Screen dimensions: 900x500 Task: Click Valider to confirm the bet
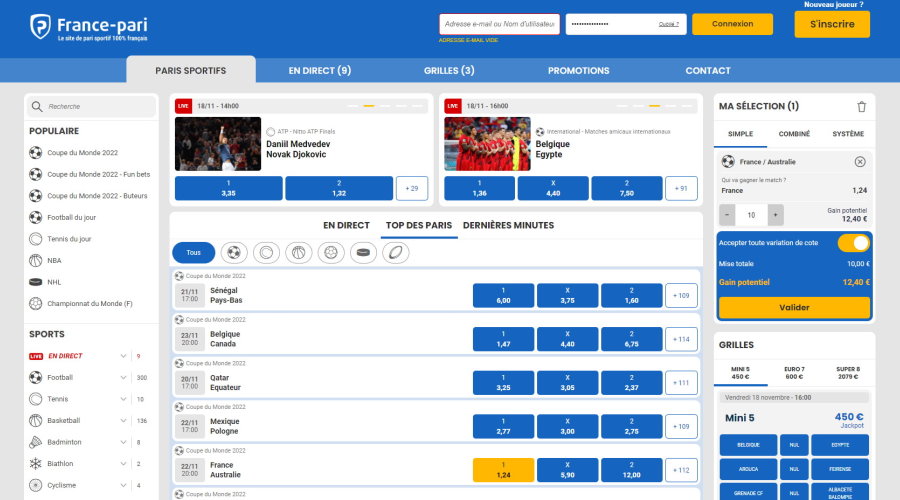click(794, 308)
